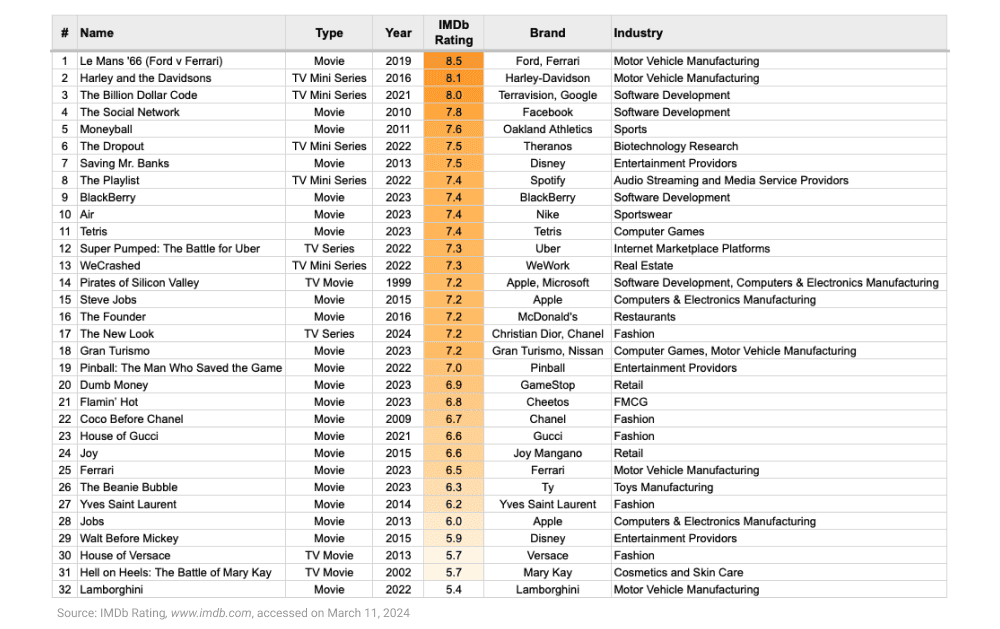Image resolution: width=1000 pixels, height=629 pixels.
Task: Click the Cosmetics and Skin Care cell
Action: pyautogui.click(x=678, y=573)
